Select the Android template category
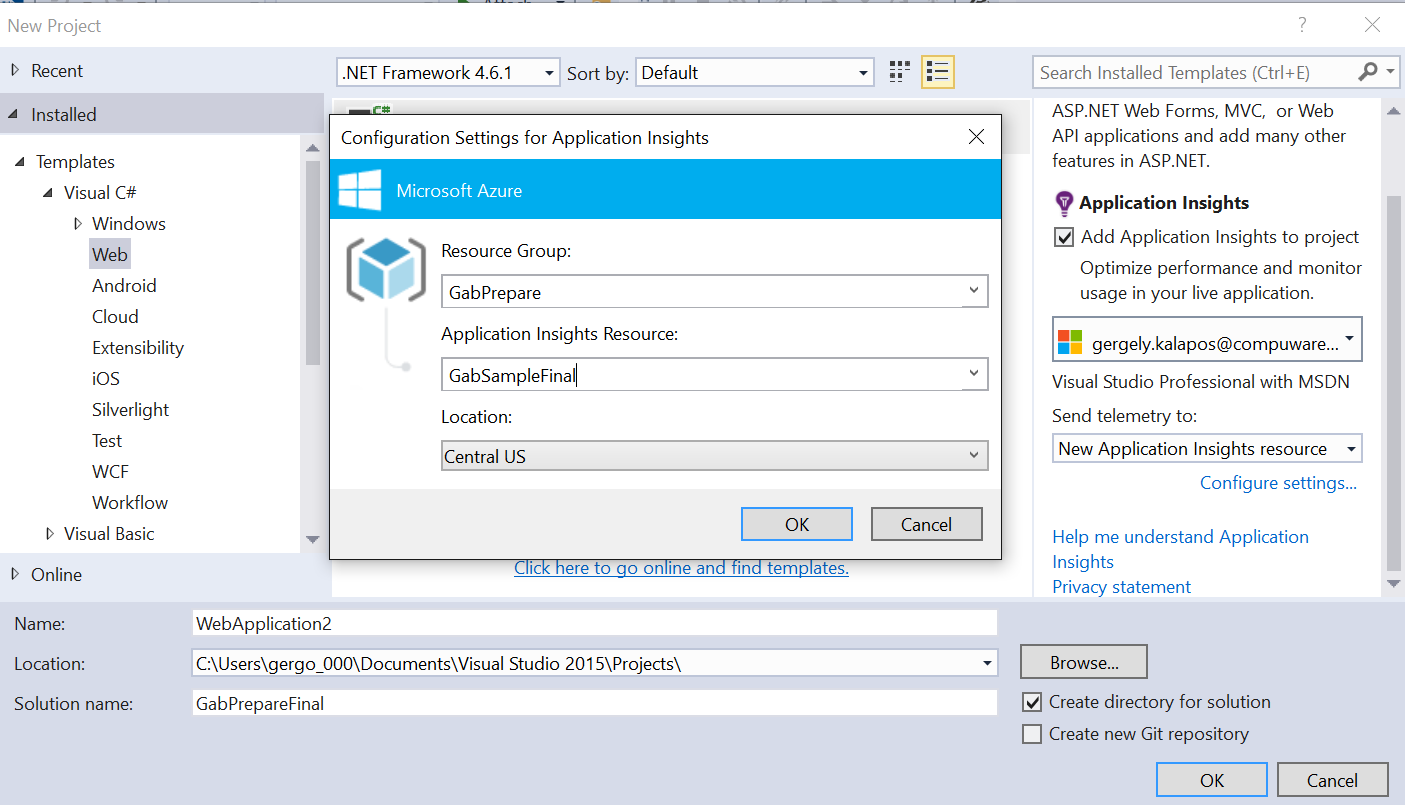 pos(124,285)
